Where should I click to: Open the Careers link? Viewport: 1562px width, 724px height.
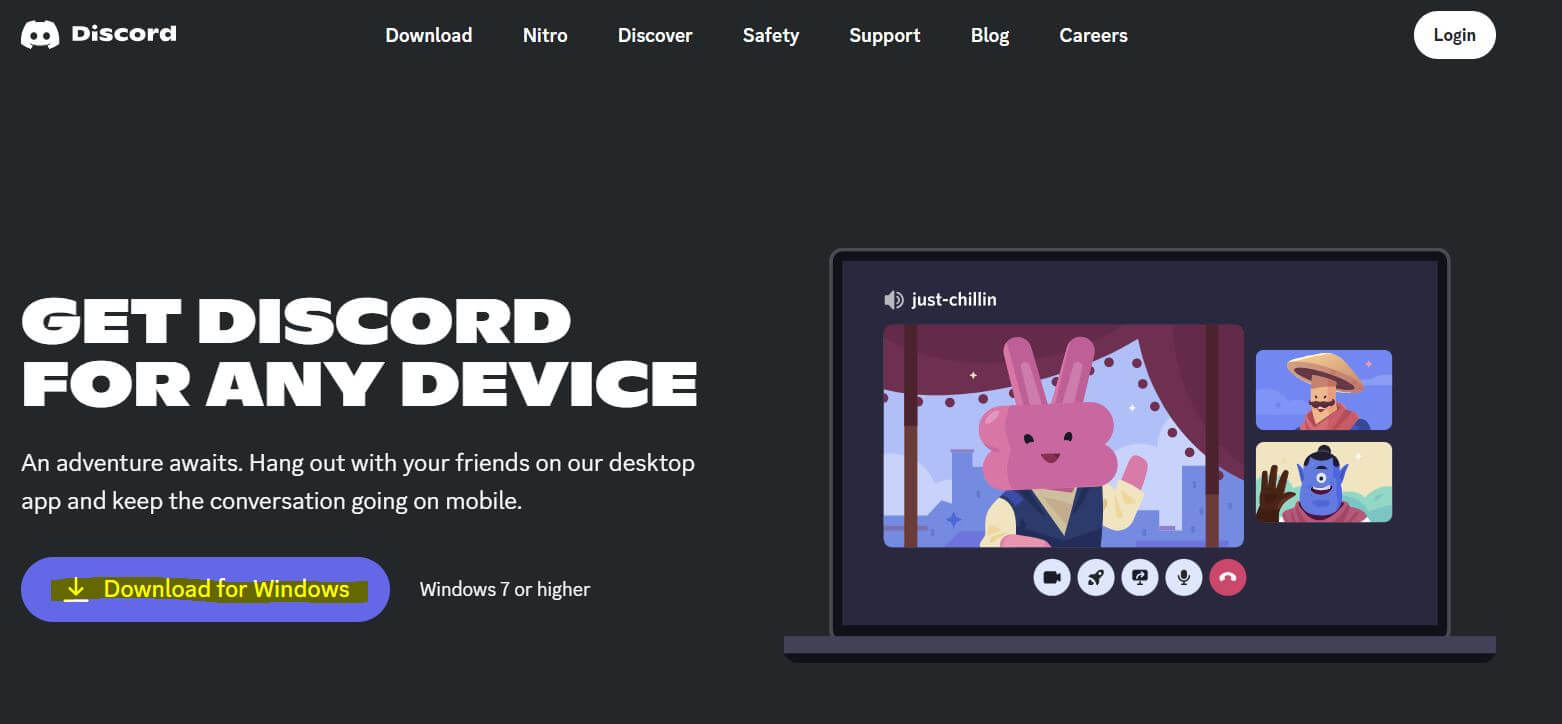click(x=1093, y=35)
